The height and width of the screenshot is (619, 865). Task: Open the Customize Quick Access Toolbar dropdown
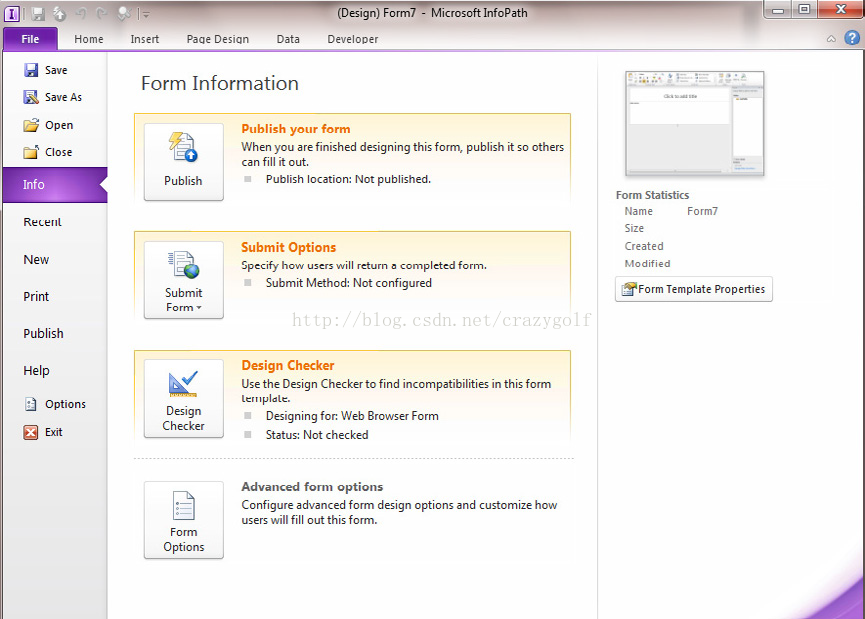(145, 14)
